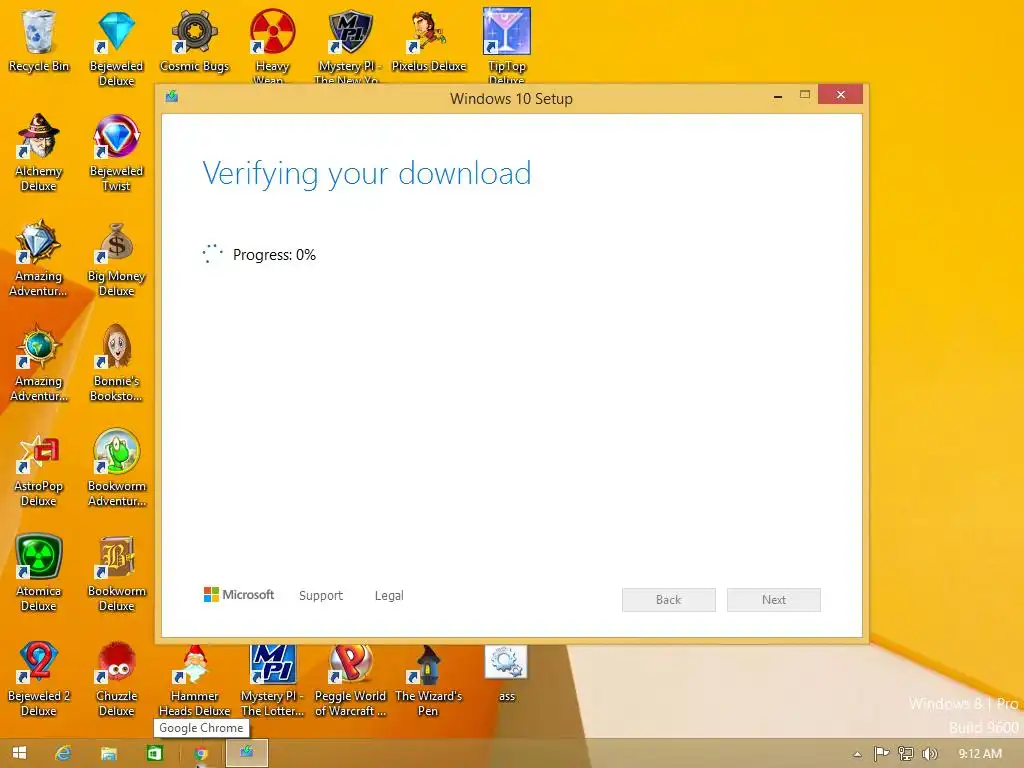Select the Bookworm Adventures desktop shortcut
Image resolution: width=1024 pixels, height=768 pixels.
116,468
